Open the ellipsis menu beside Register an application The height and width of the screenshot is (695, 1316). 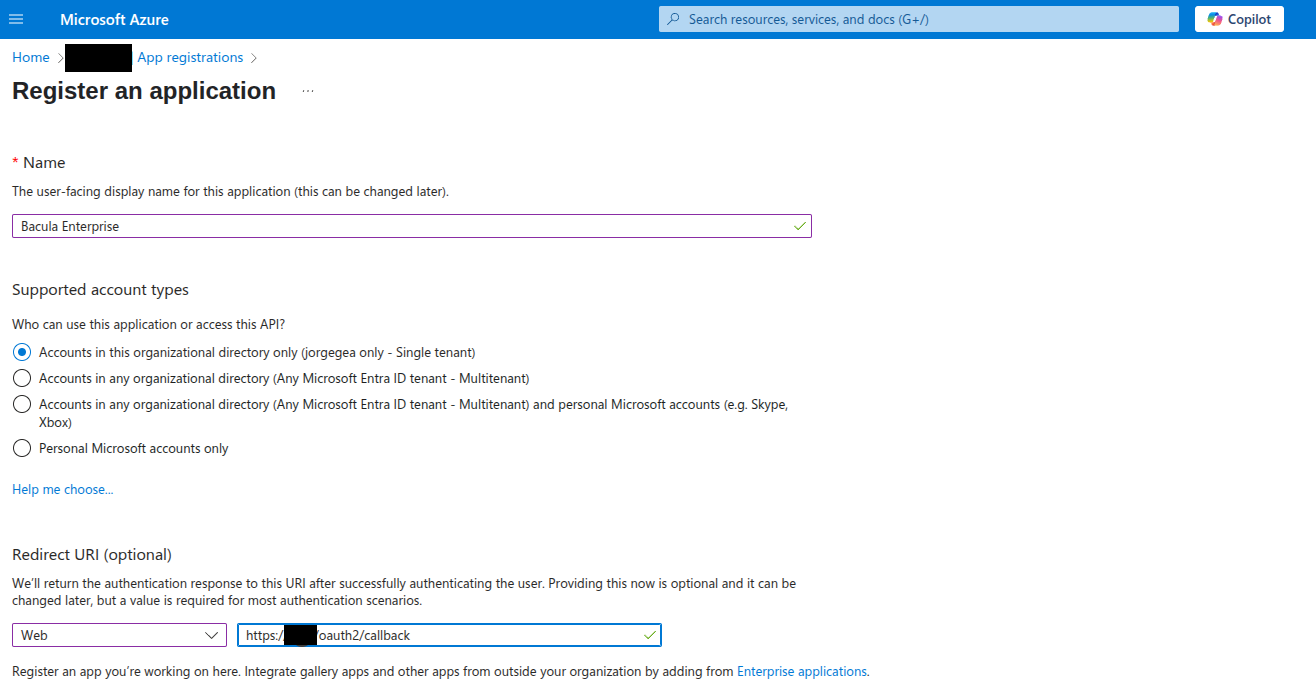(x=308, y=91)
